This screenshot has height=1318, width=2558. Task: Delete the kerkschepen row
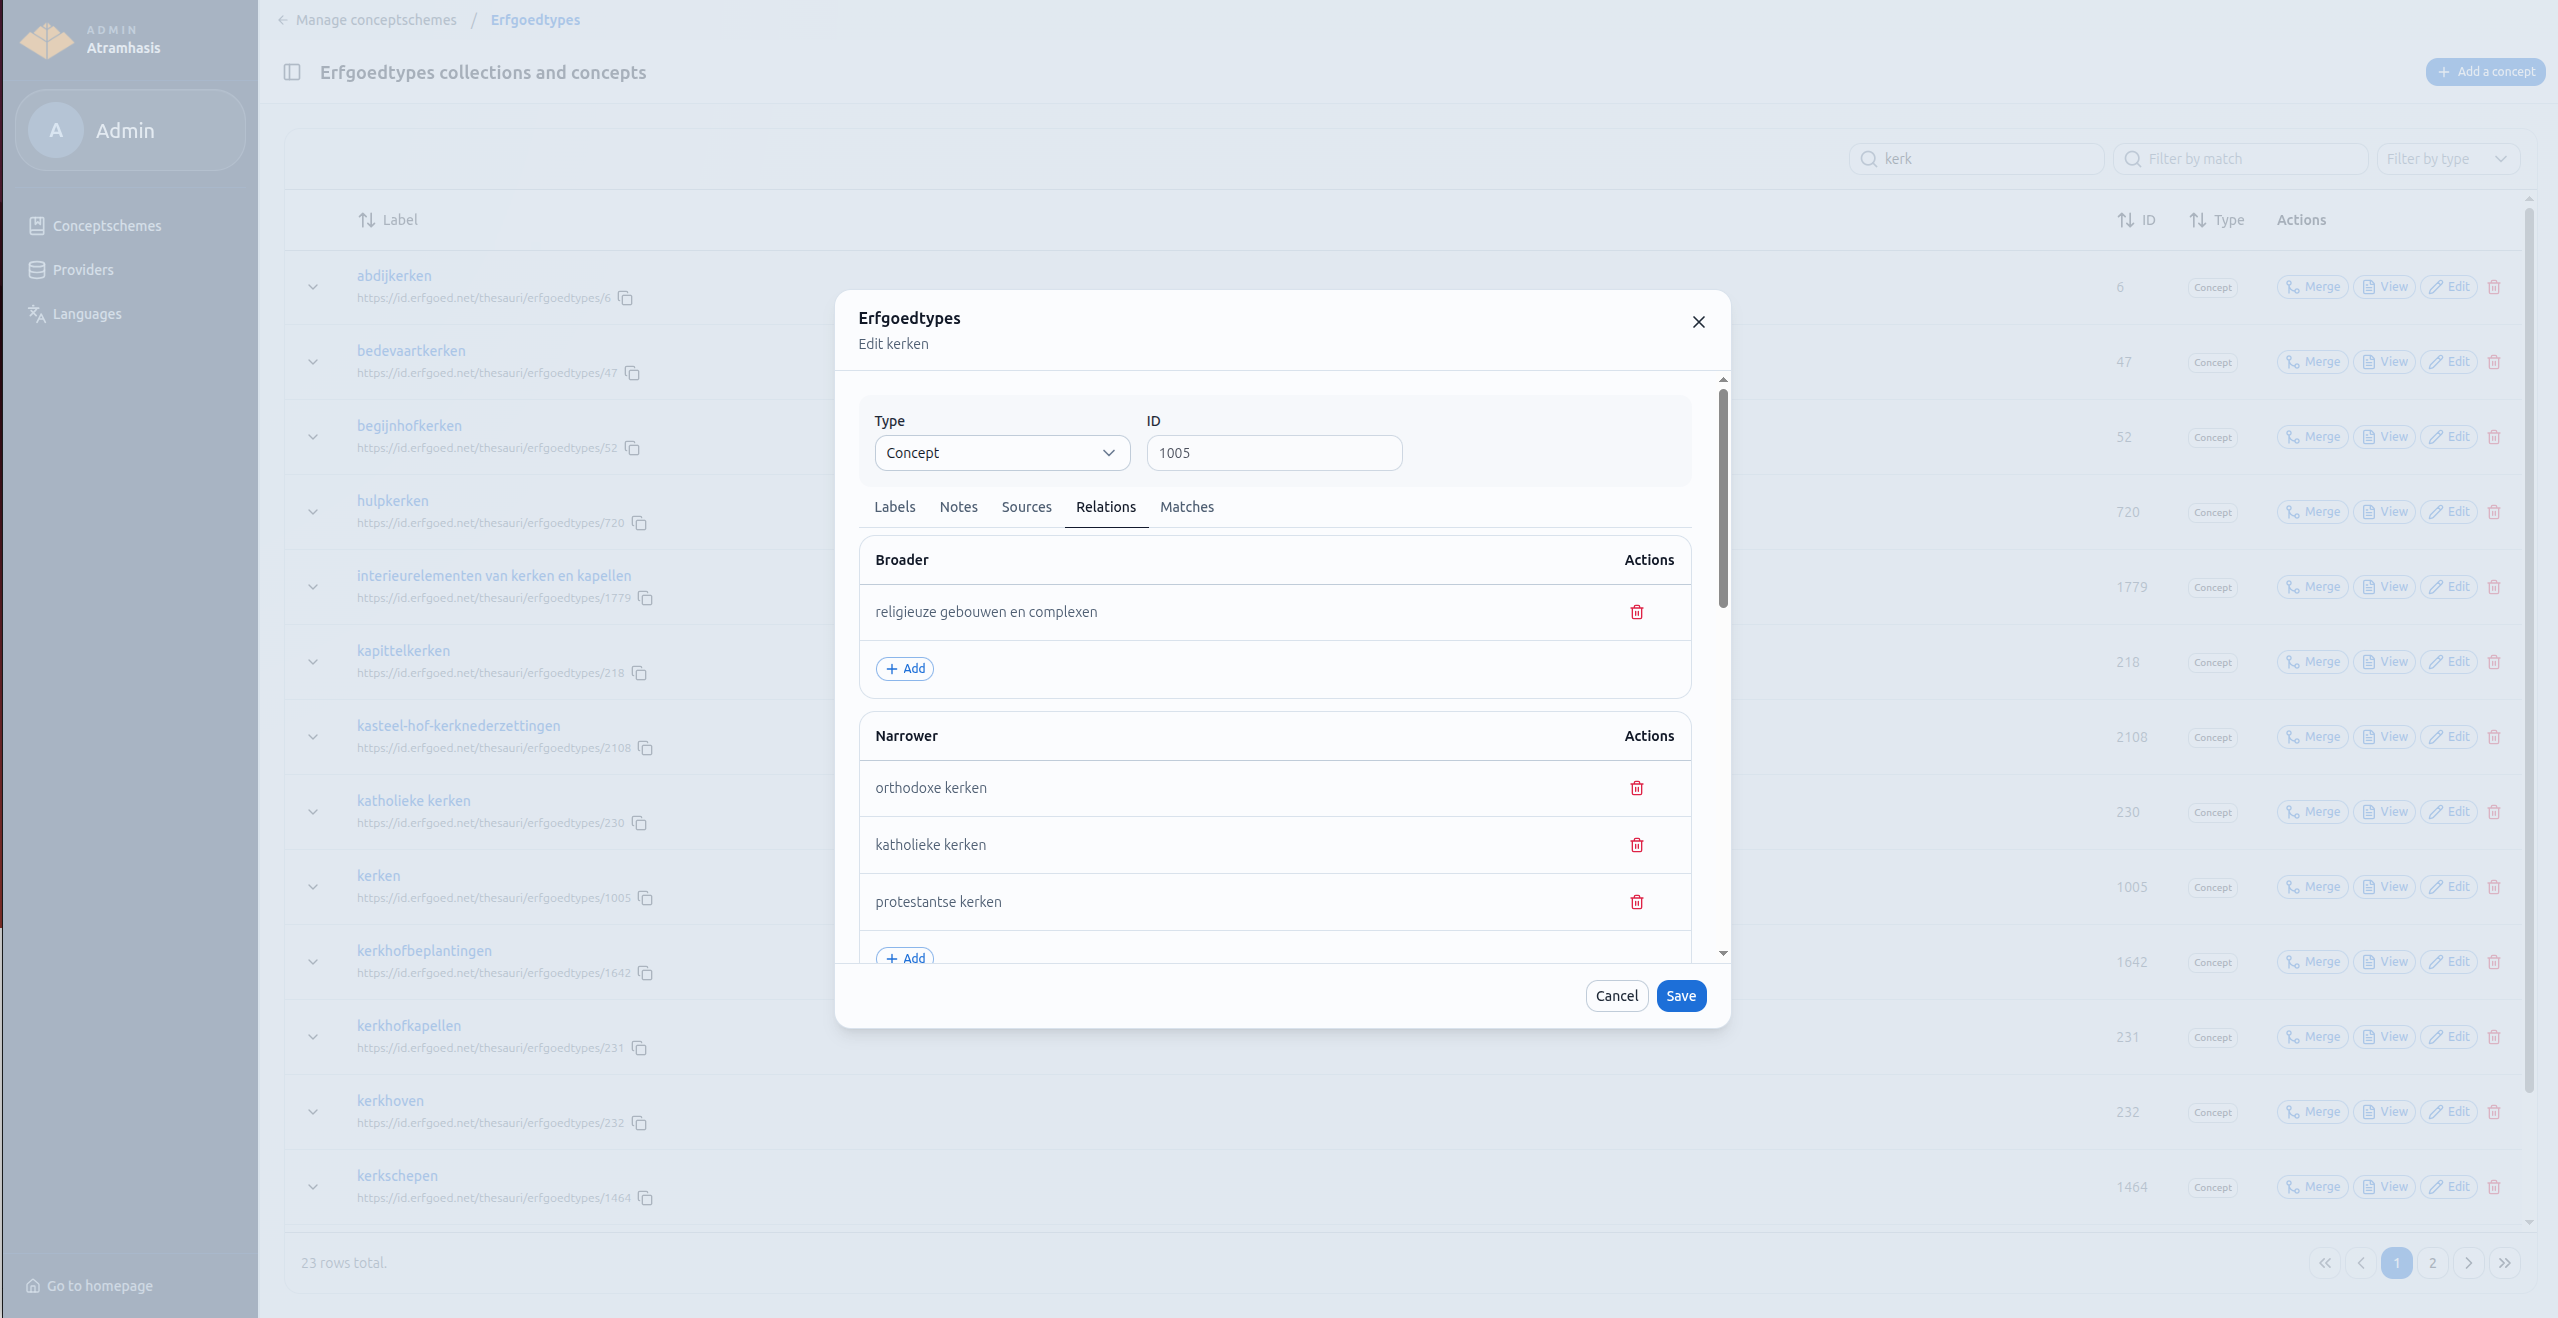2494,1187
